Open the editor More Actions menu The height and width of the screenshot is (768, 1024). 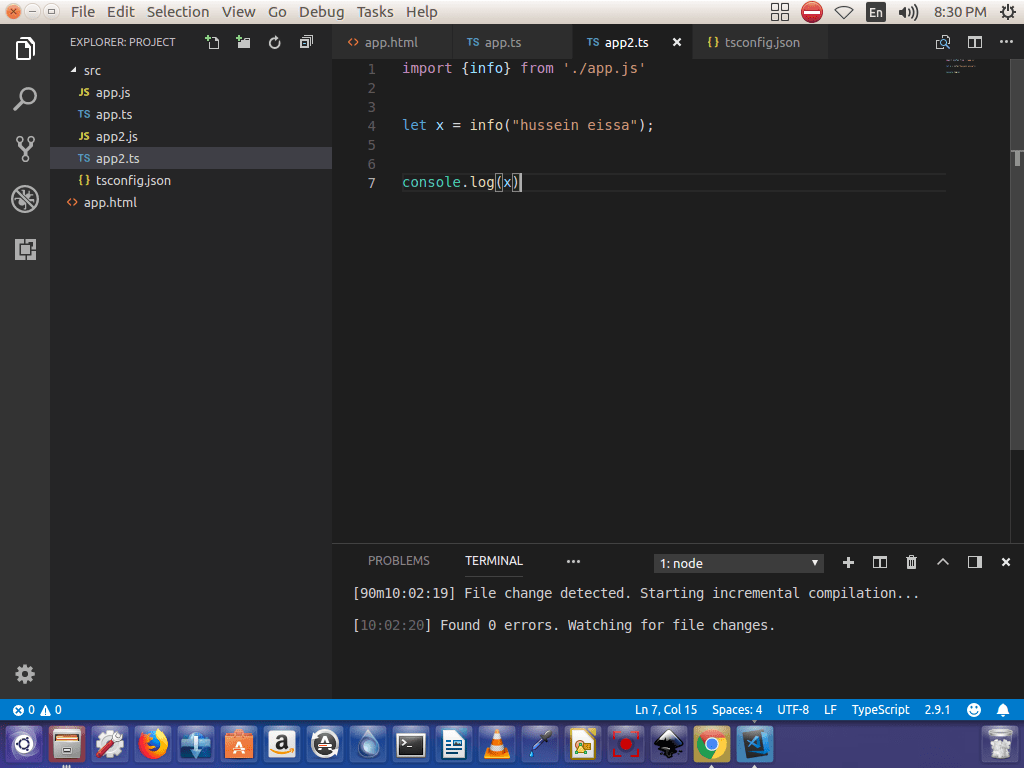(1005, 42)
